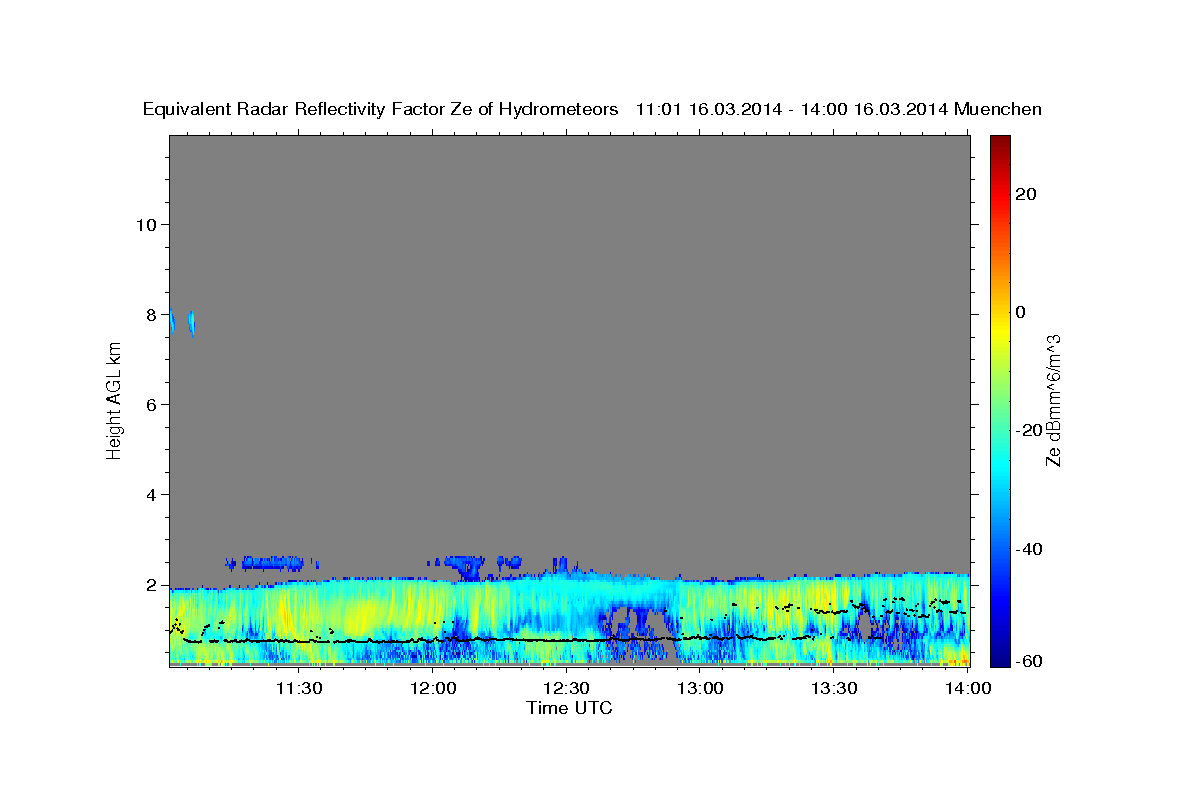
Task: Click the height tick label '4'
Action: click(x=151, y=495)
